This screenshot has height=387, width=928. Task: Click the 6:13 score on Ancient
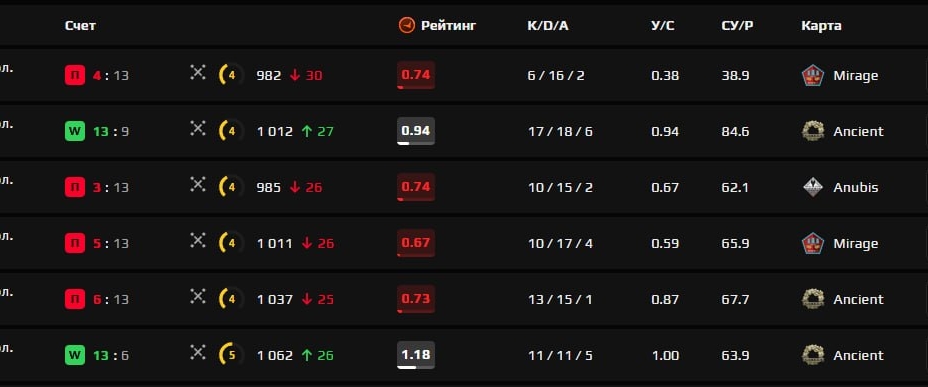(x=111, y=299)
